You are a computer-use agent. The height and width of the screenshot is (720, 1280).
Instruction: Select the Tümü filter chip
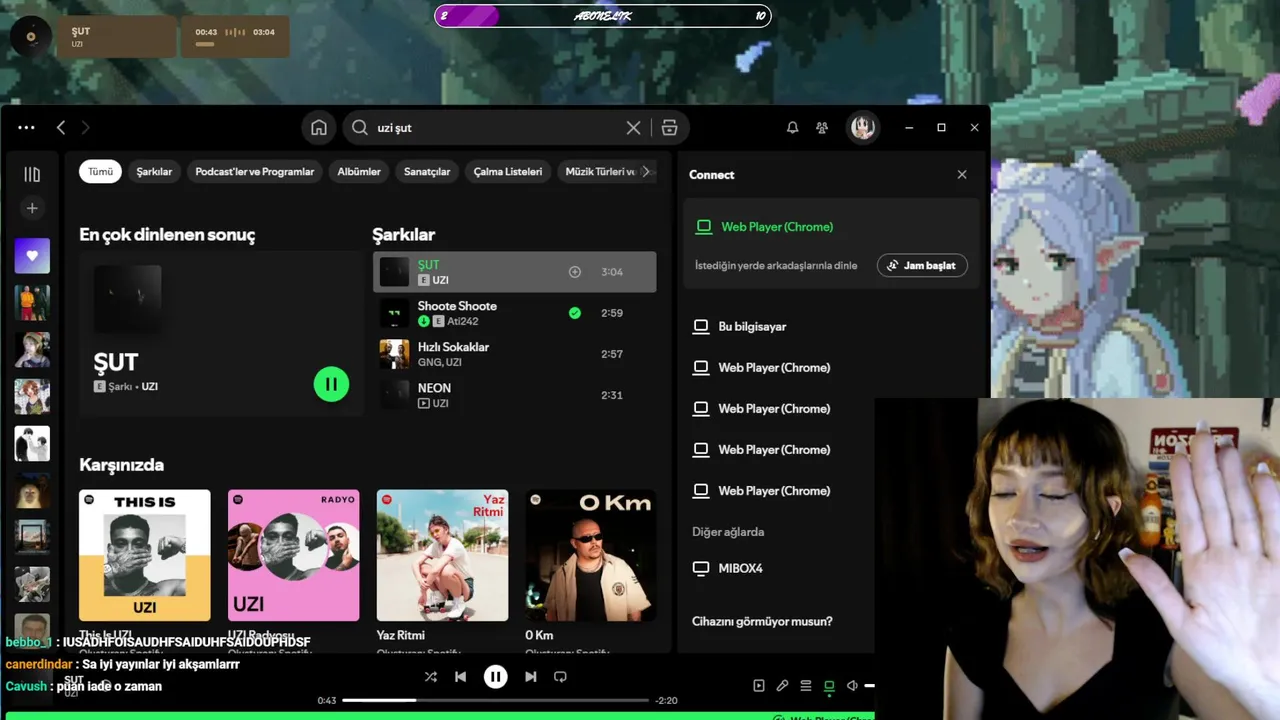coord(100,172)
